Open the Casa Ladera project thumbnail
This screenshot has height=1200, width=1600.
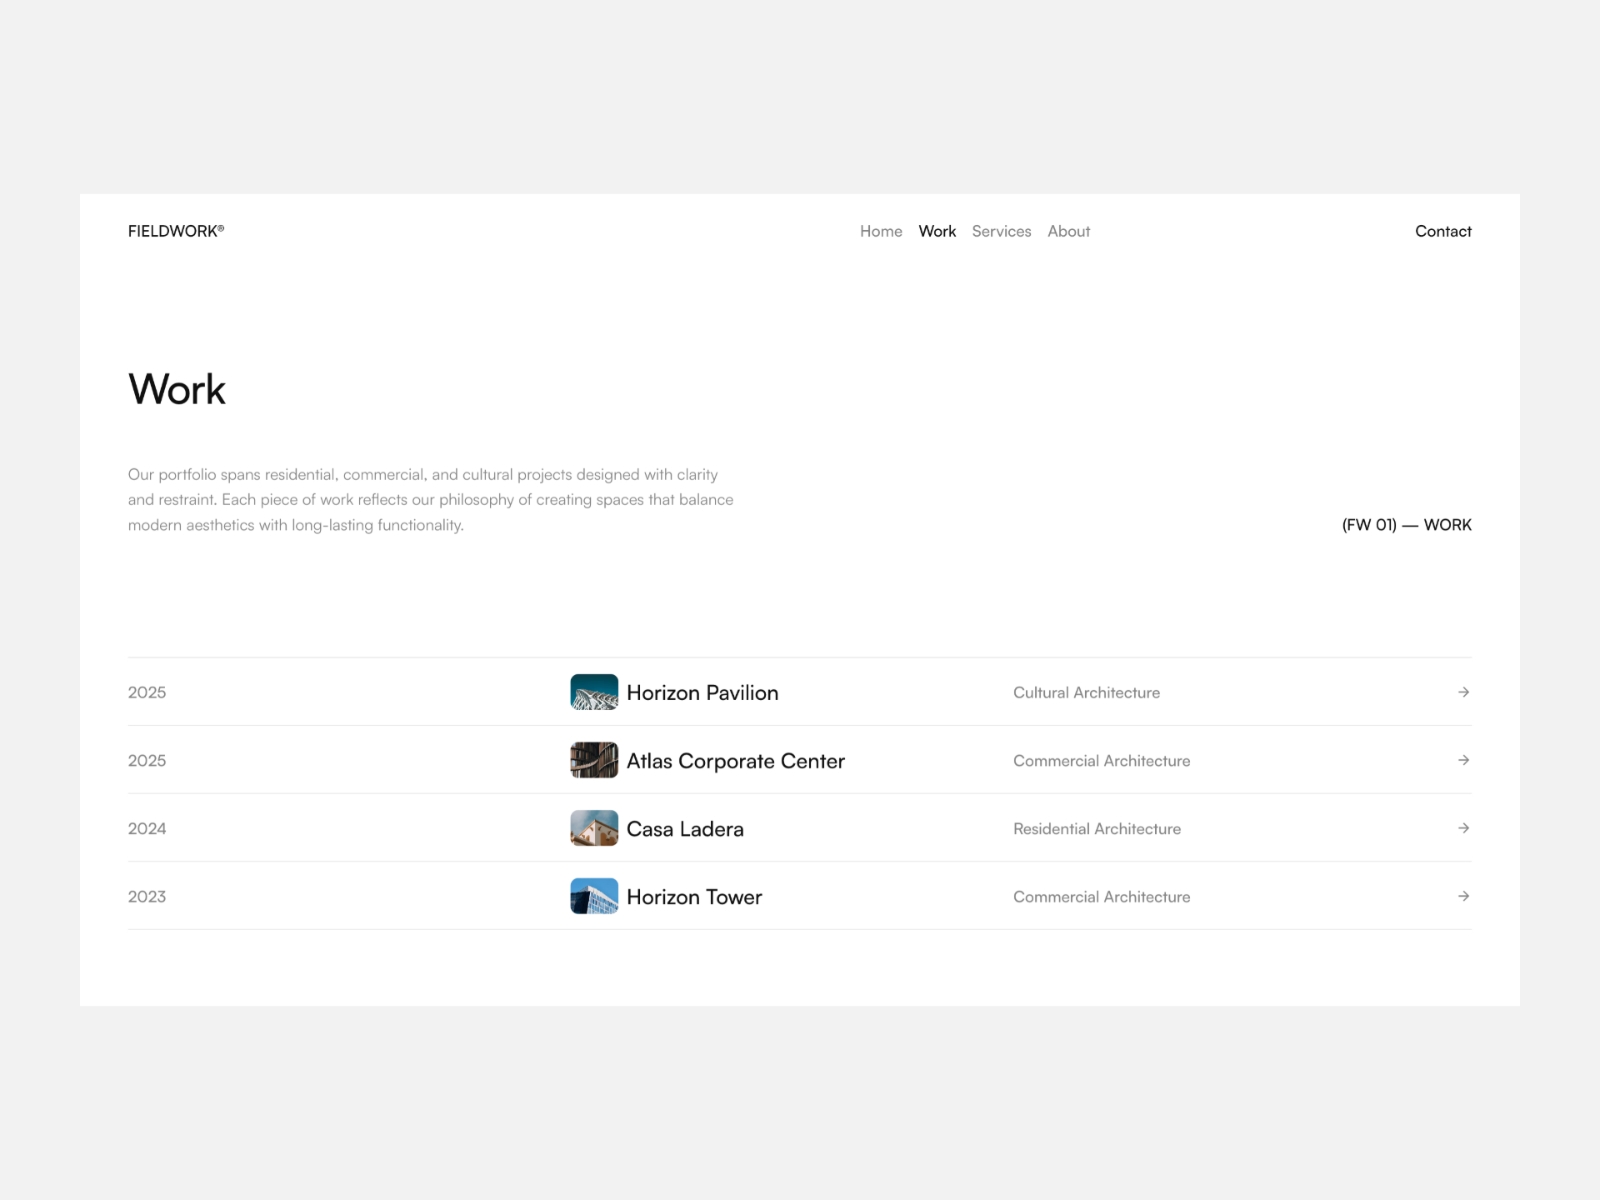click(x=592, y=828)
